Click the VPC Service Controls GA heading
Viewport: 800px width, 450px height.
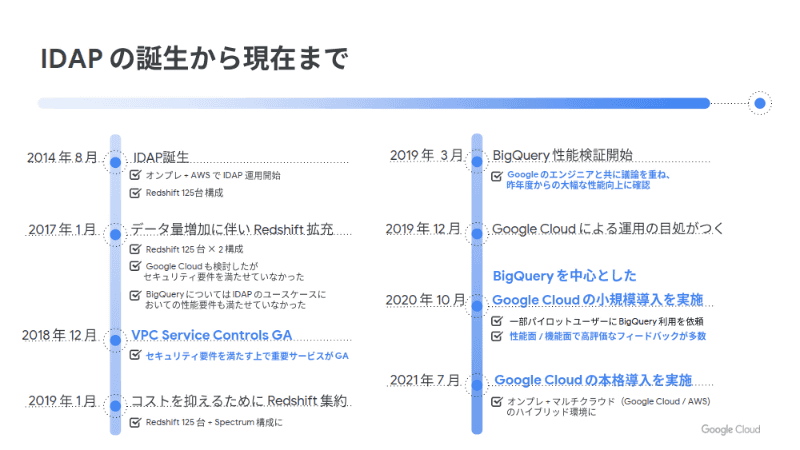click(212, 335)
